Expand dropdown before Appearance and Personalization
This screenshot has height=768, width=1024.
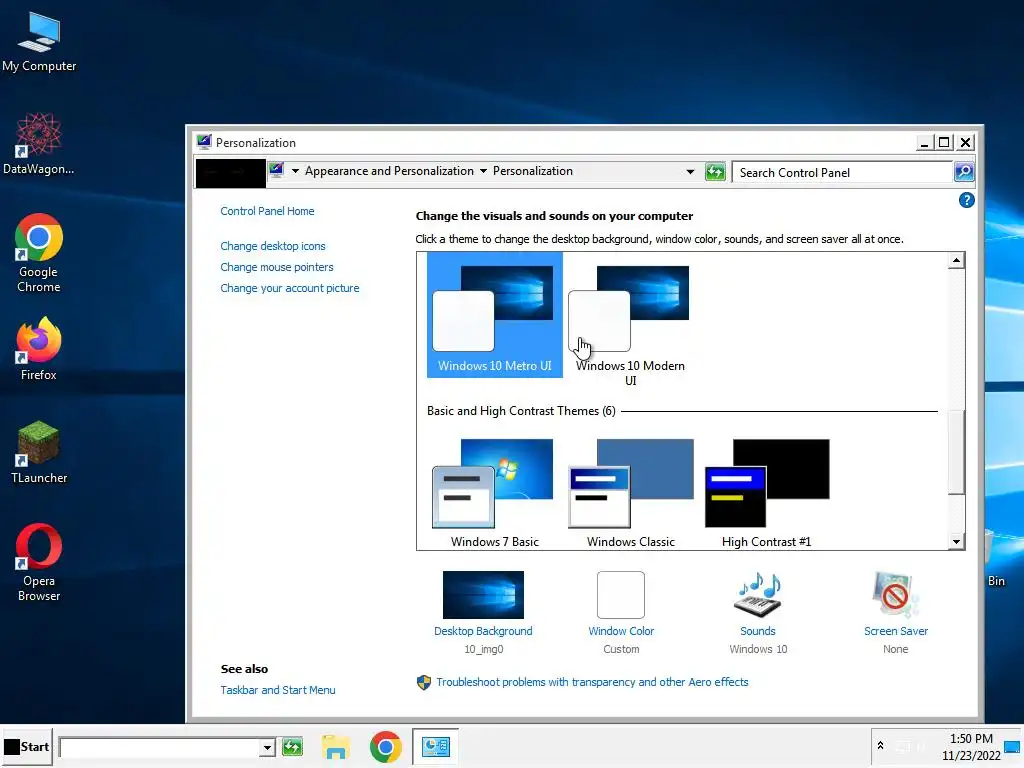point(295,171)
